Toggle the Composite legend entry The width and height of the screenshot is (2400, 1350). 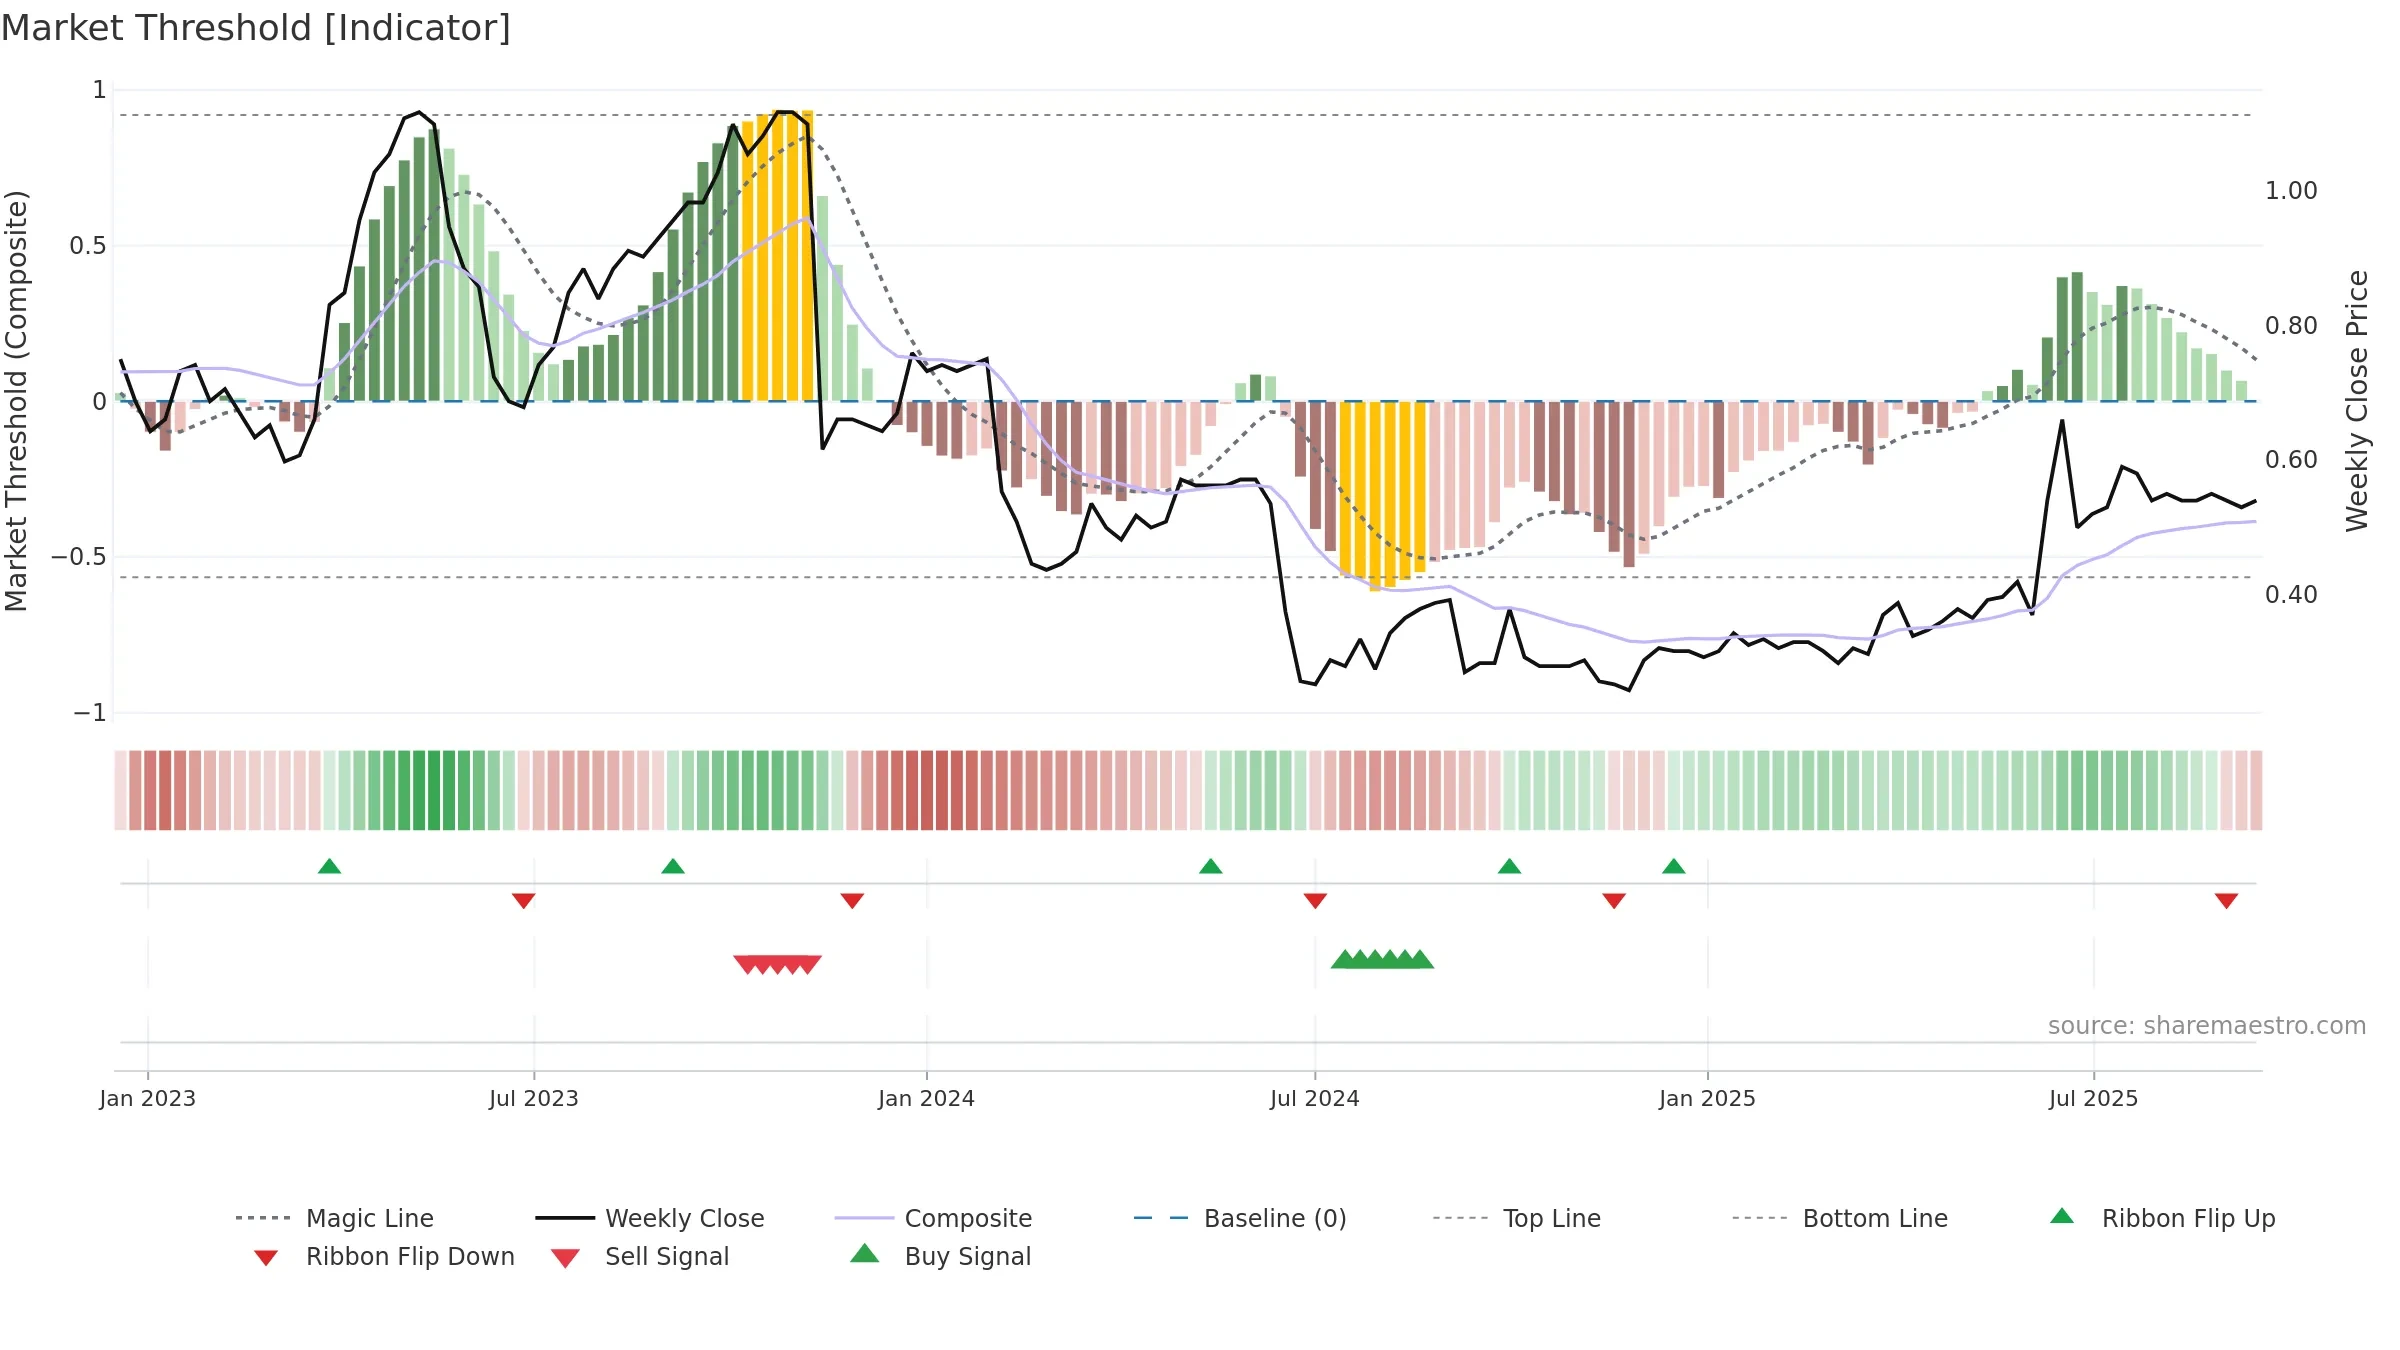coord(934,1218)
